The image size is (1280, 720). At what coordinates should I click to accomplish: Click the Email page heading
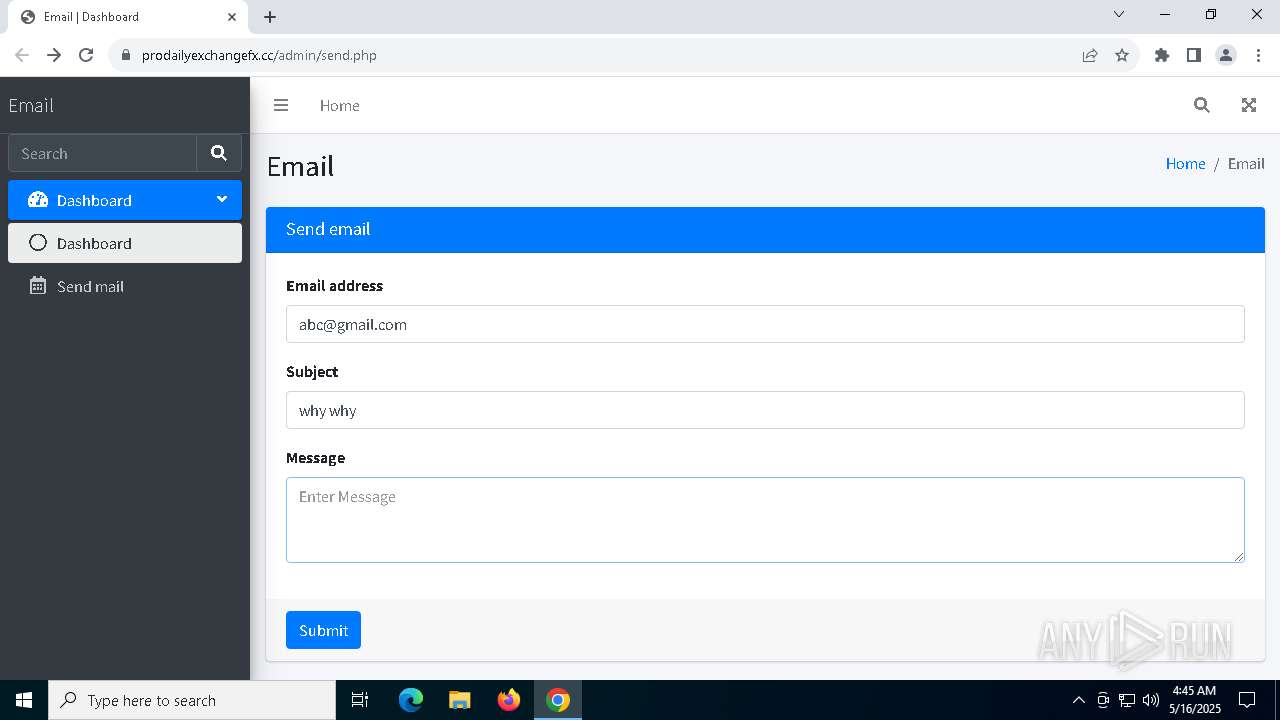(x=300, y=166)
